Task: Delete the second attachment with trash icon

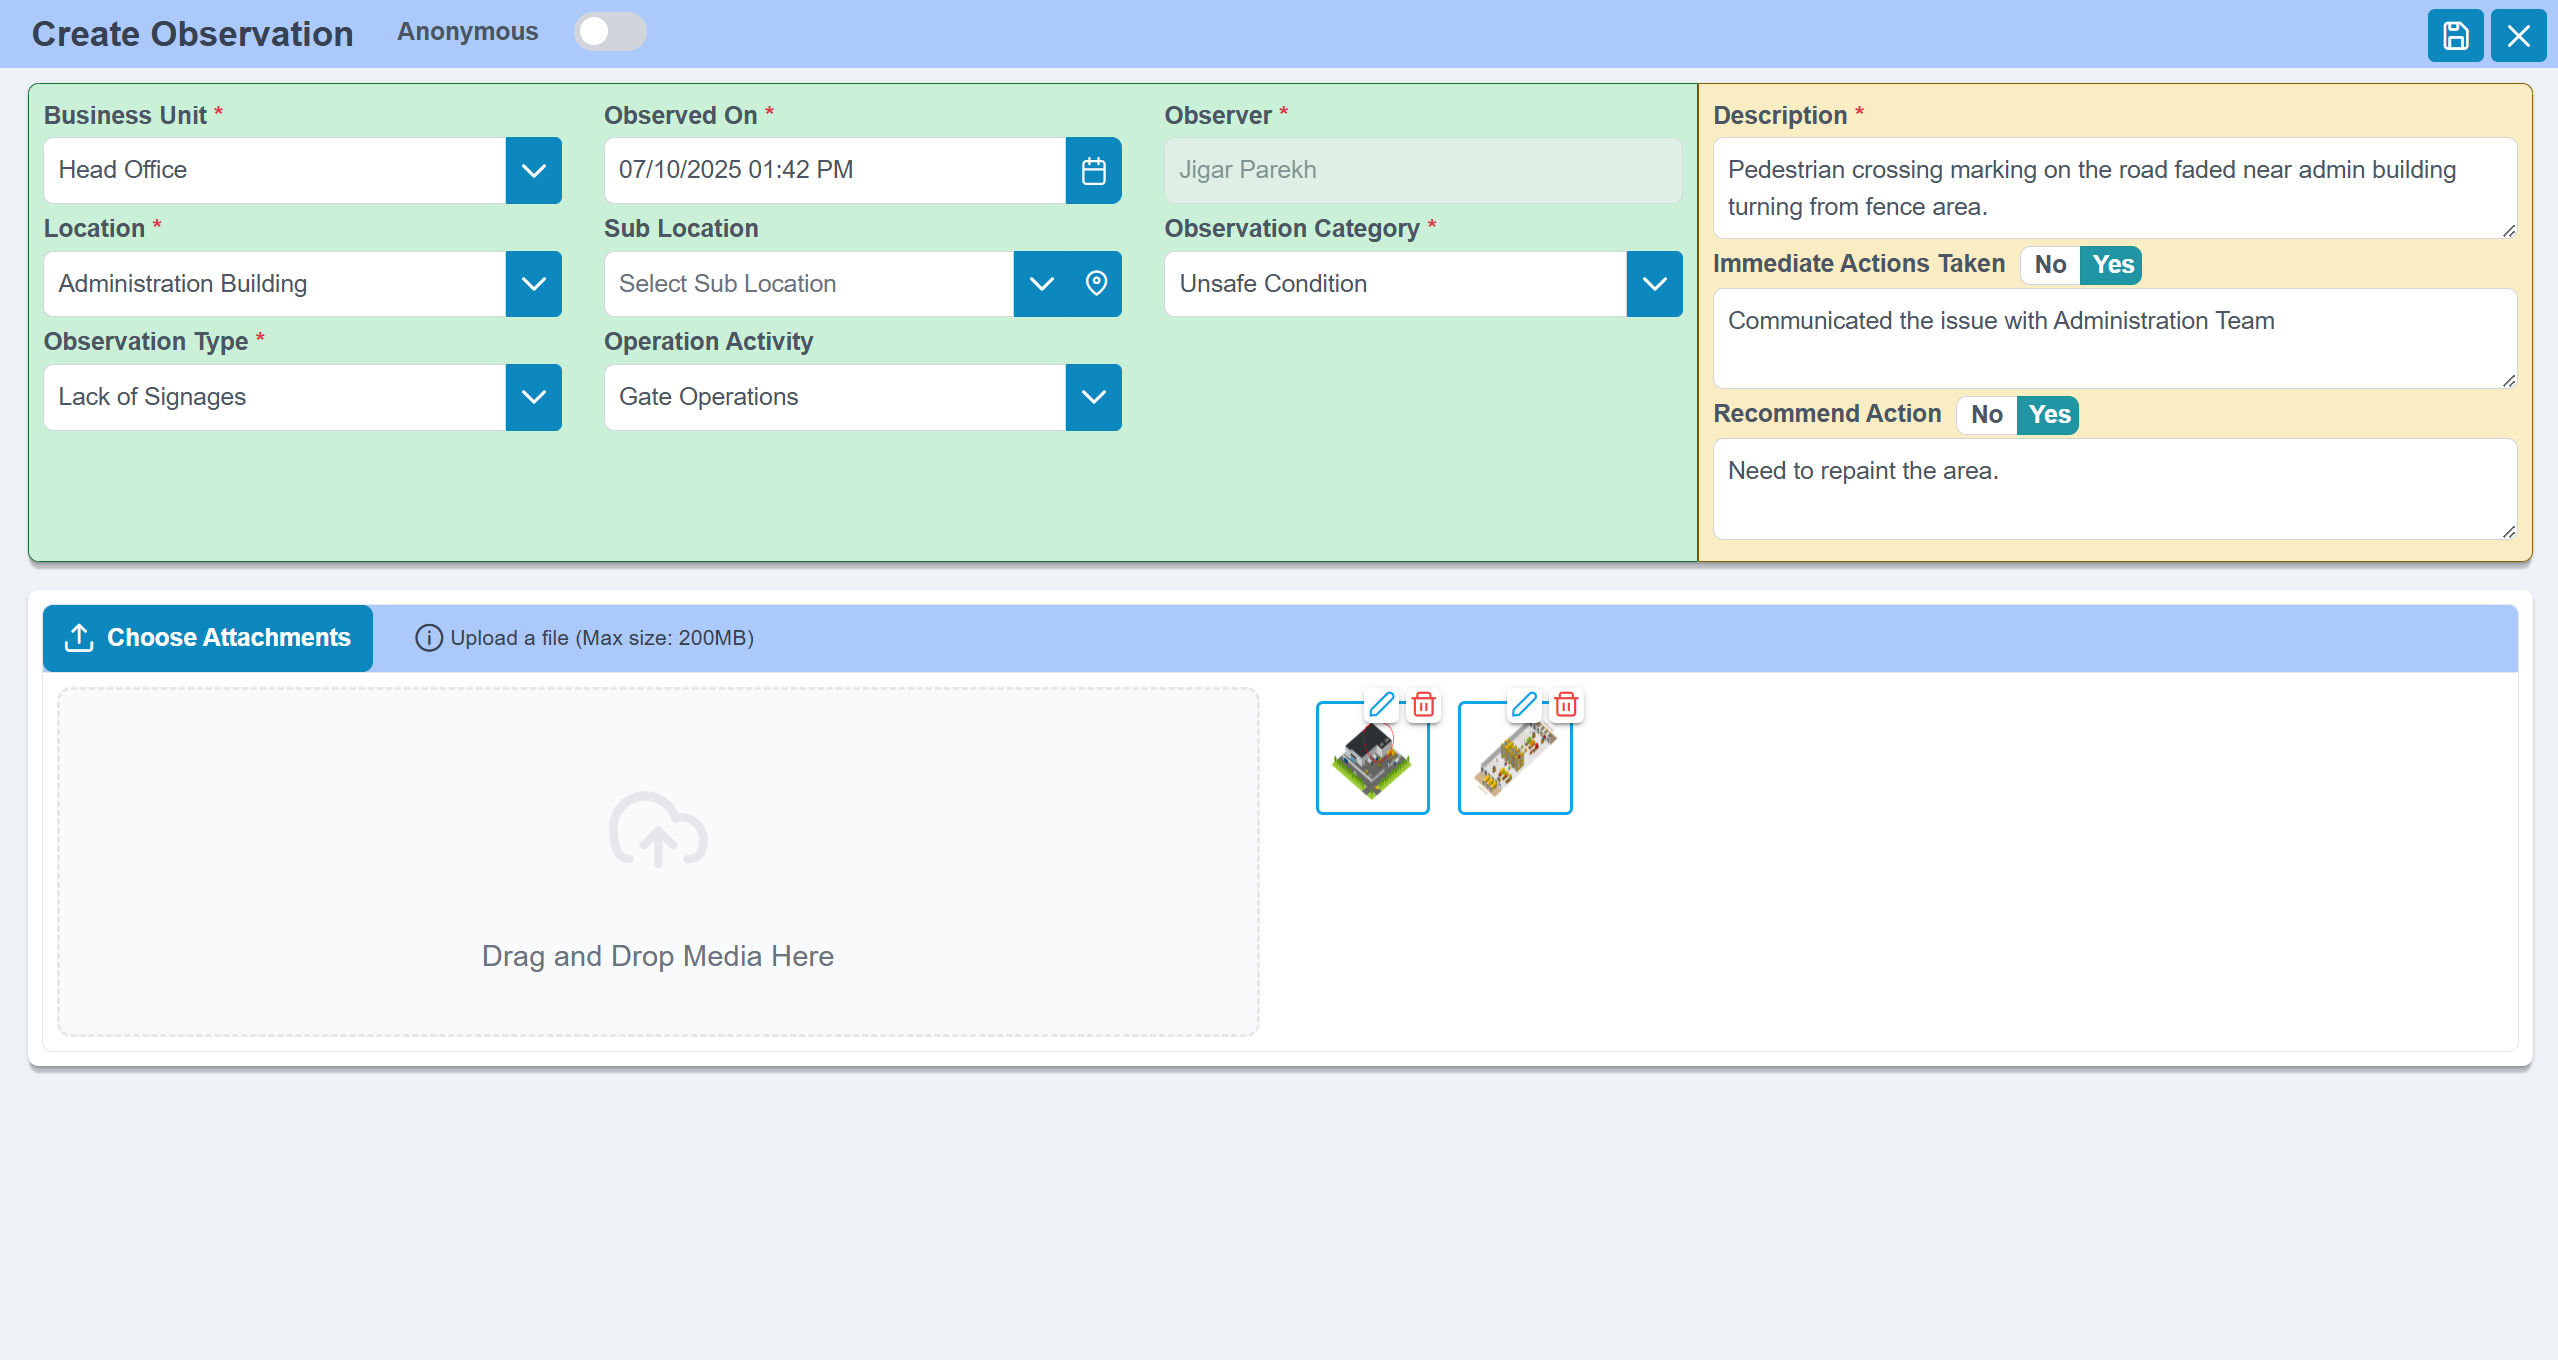Action: [x=1566, y=705]
